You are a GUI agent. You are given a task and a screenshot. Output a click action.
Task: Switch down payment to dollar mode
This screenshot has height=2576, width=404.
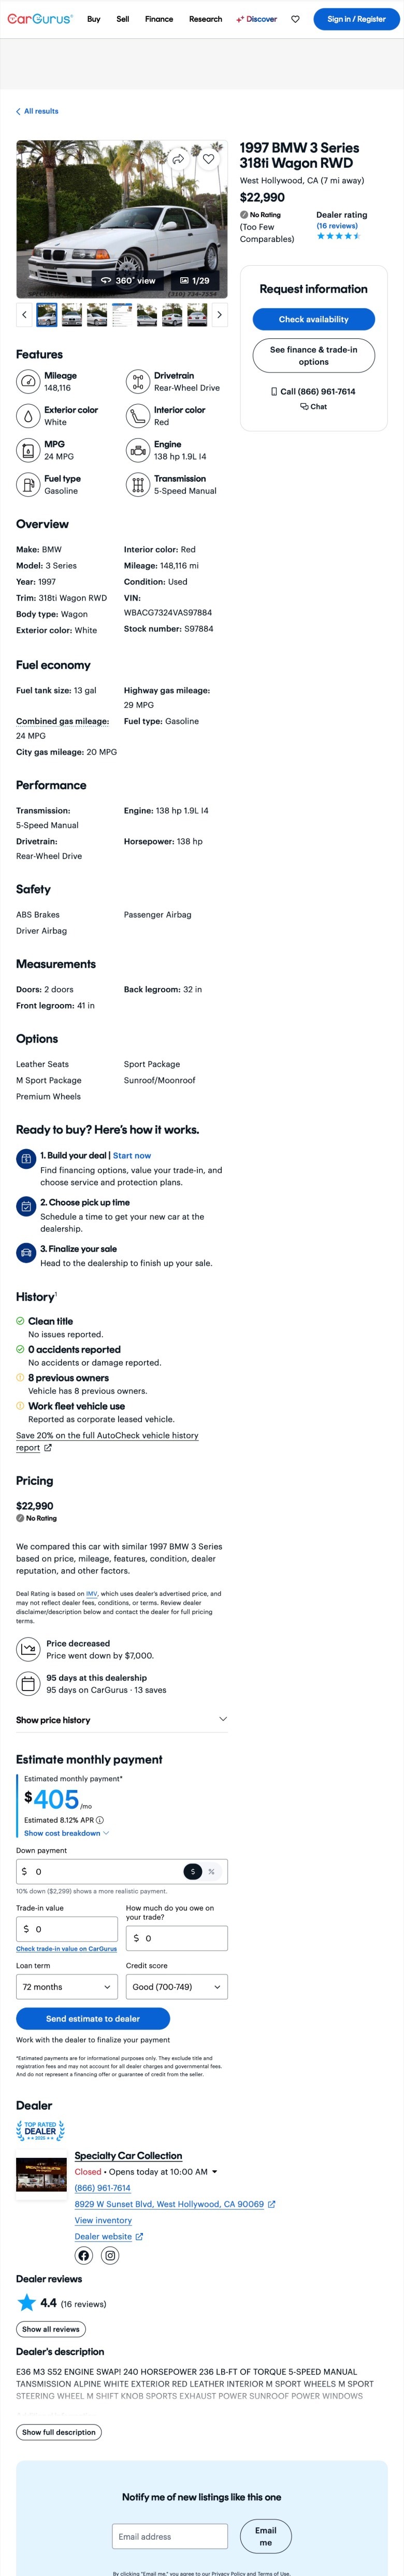pos(193,1871)
